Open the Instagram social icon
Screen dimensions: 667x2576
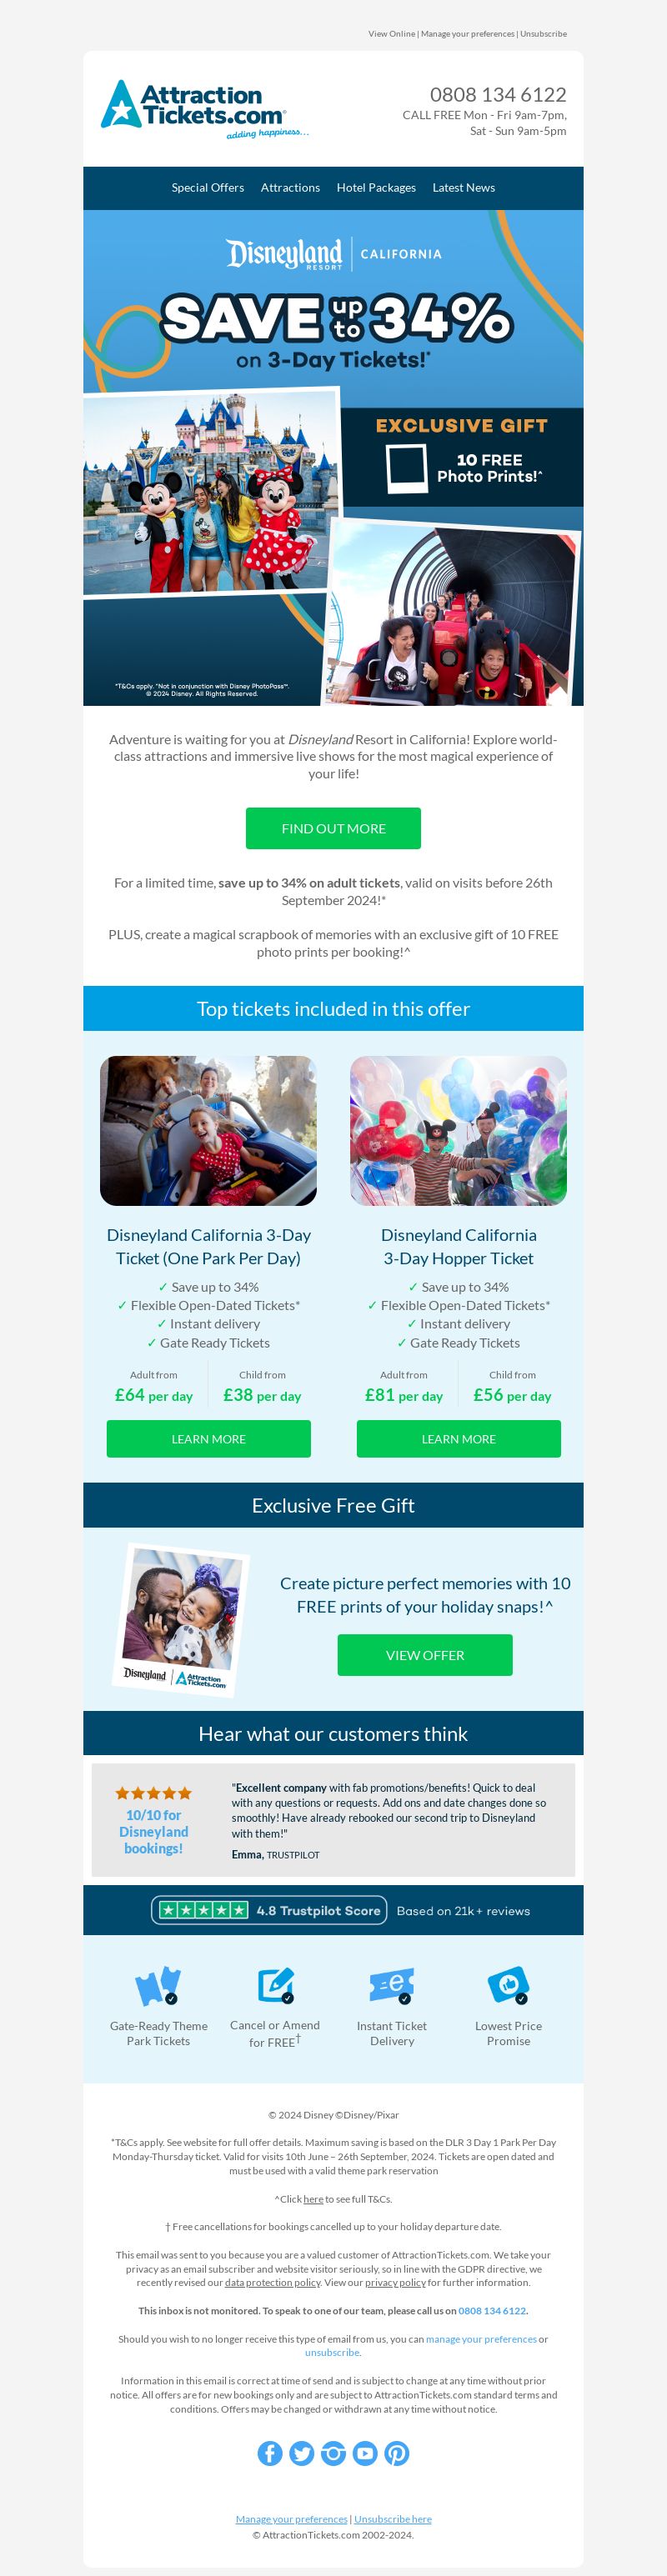[x=333, y=2453]
